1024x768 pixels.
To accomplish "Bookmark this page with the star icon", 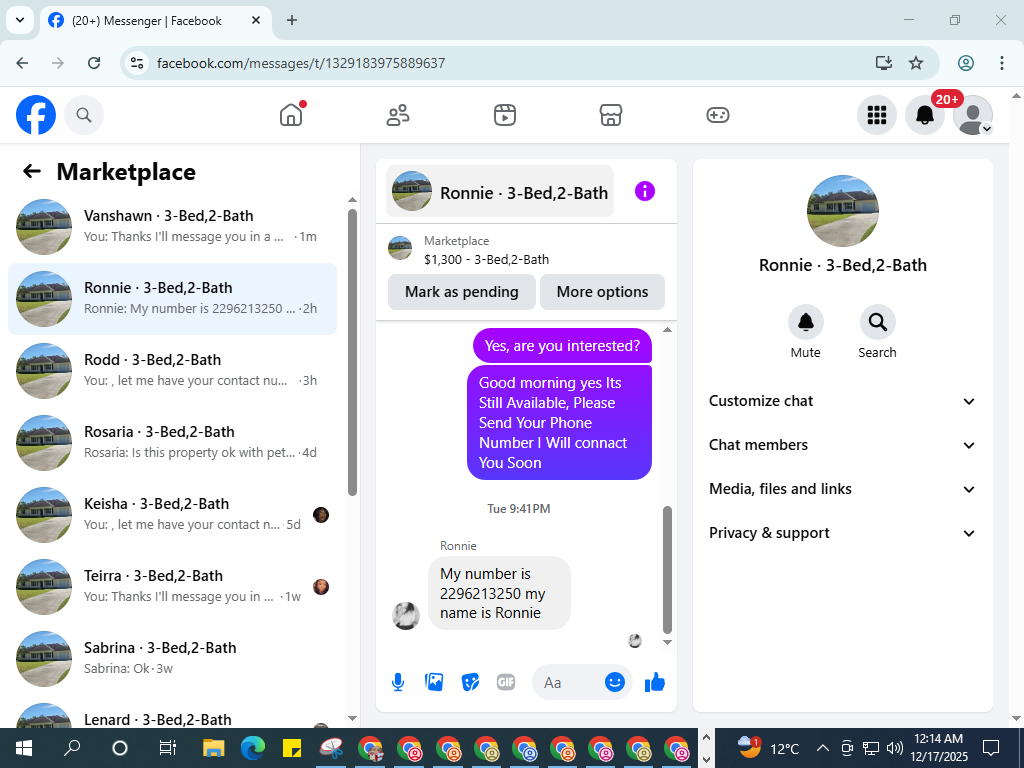I will [x=916, y=63].
